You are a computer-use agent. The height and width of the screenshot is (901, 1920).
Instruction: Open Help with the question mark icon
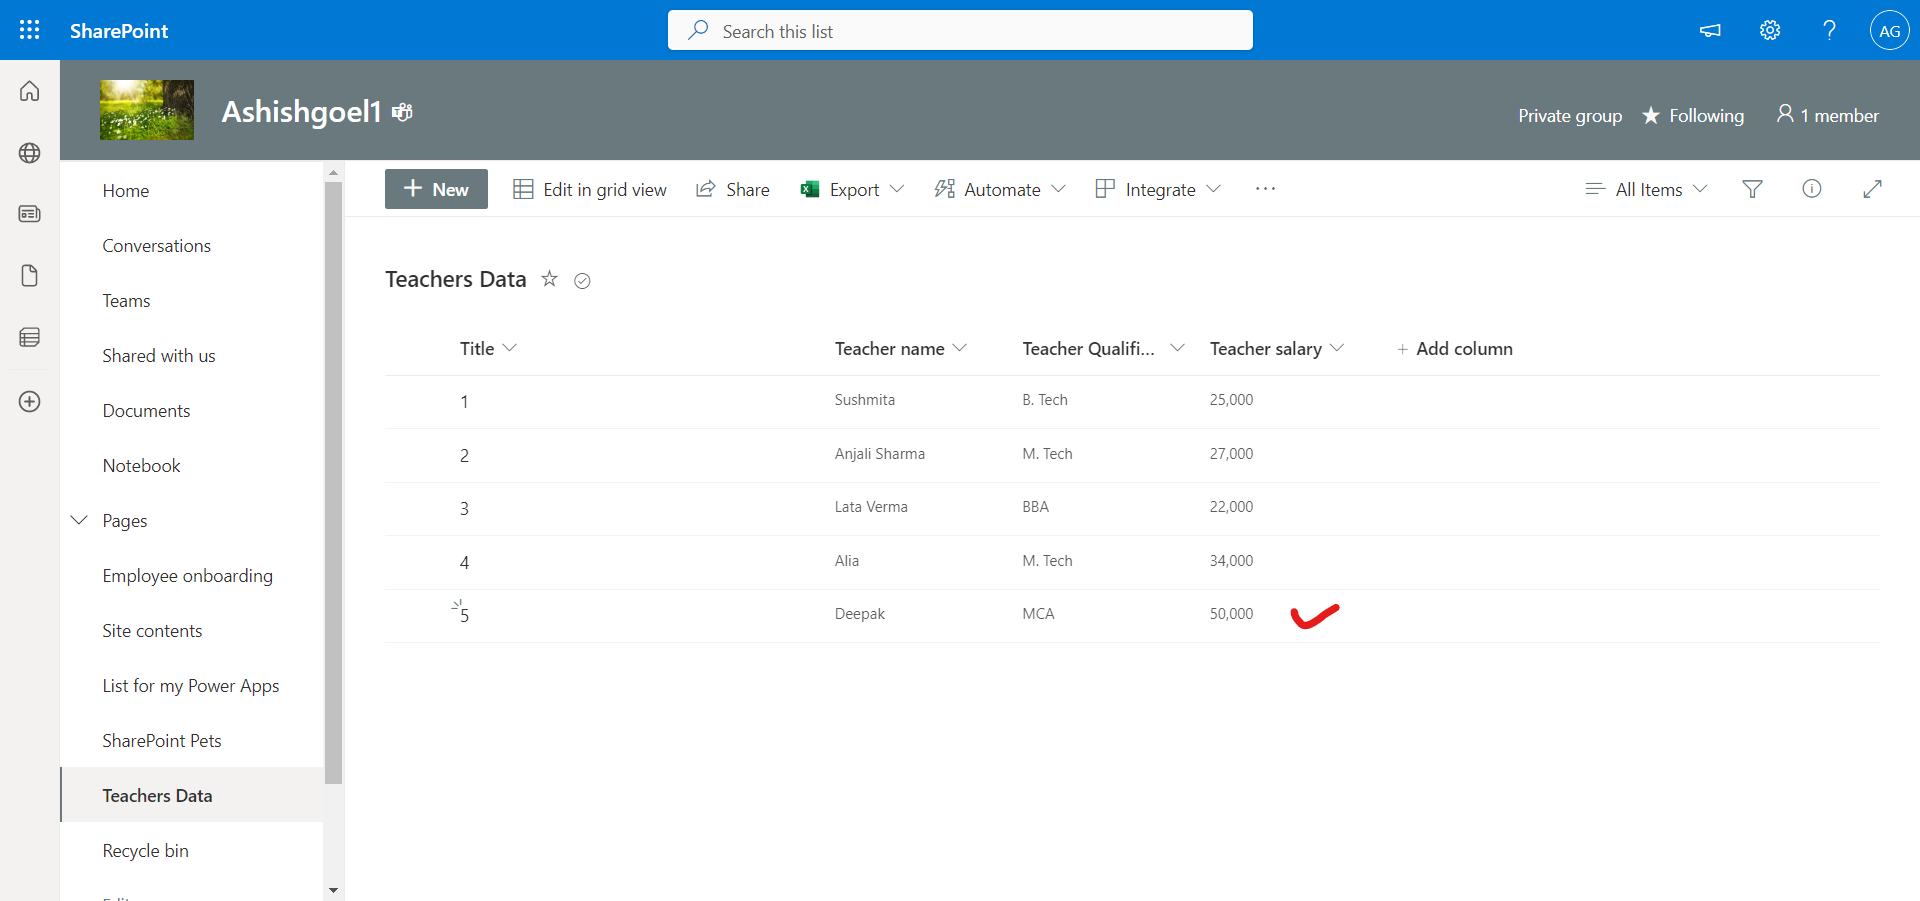[1829, 30]
